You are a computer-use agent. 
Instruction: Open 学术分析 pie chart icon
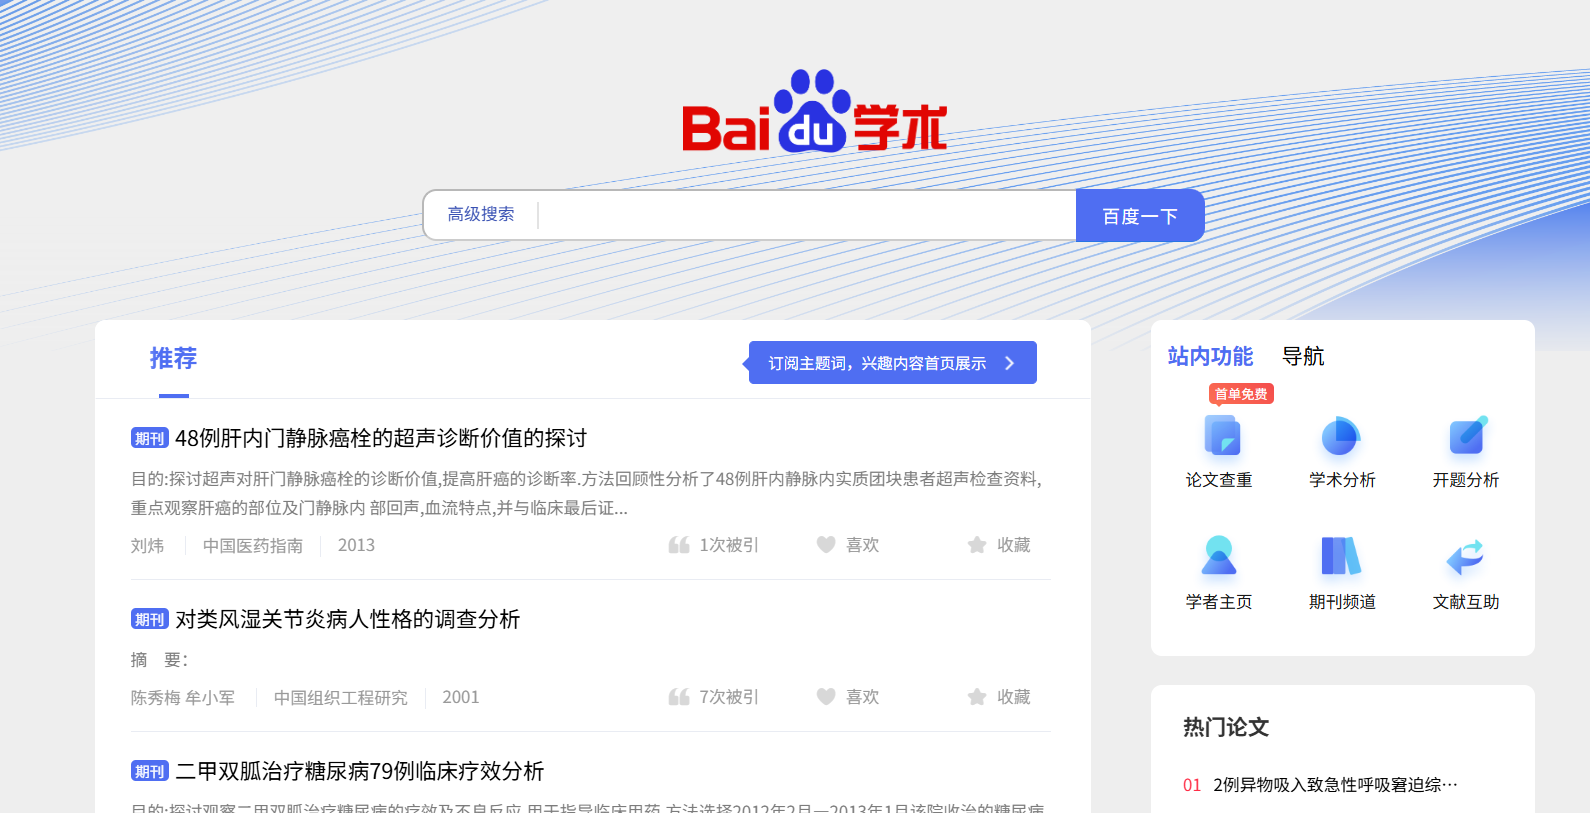tap(1341, 436)
